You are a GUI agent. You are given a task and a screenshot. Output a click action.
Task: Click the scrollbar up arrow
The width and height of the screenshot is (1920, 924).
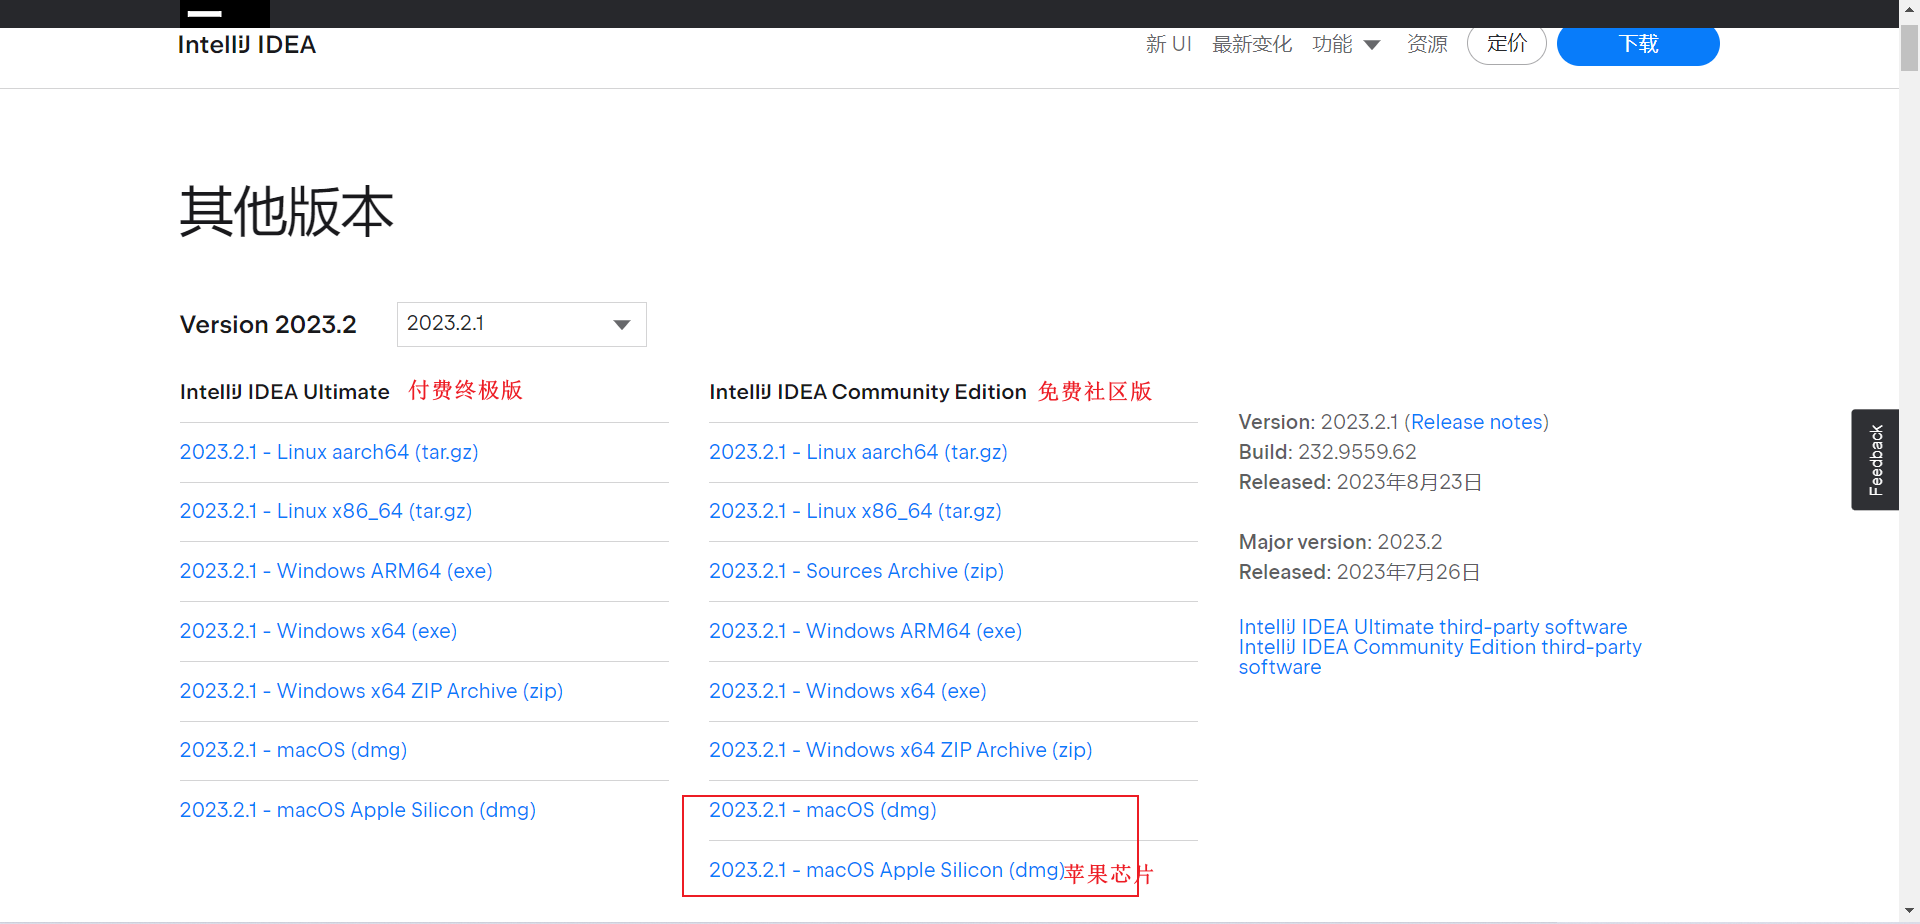(x=1909, y=9)
